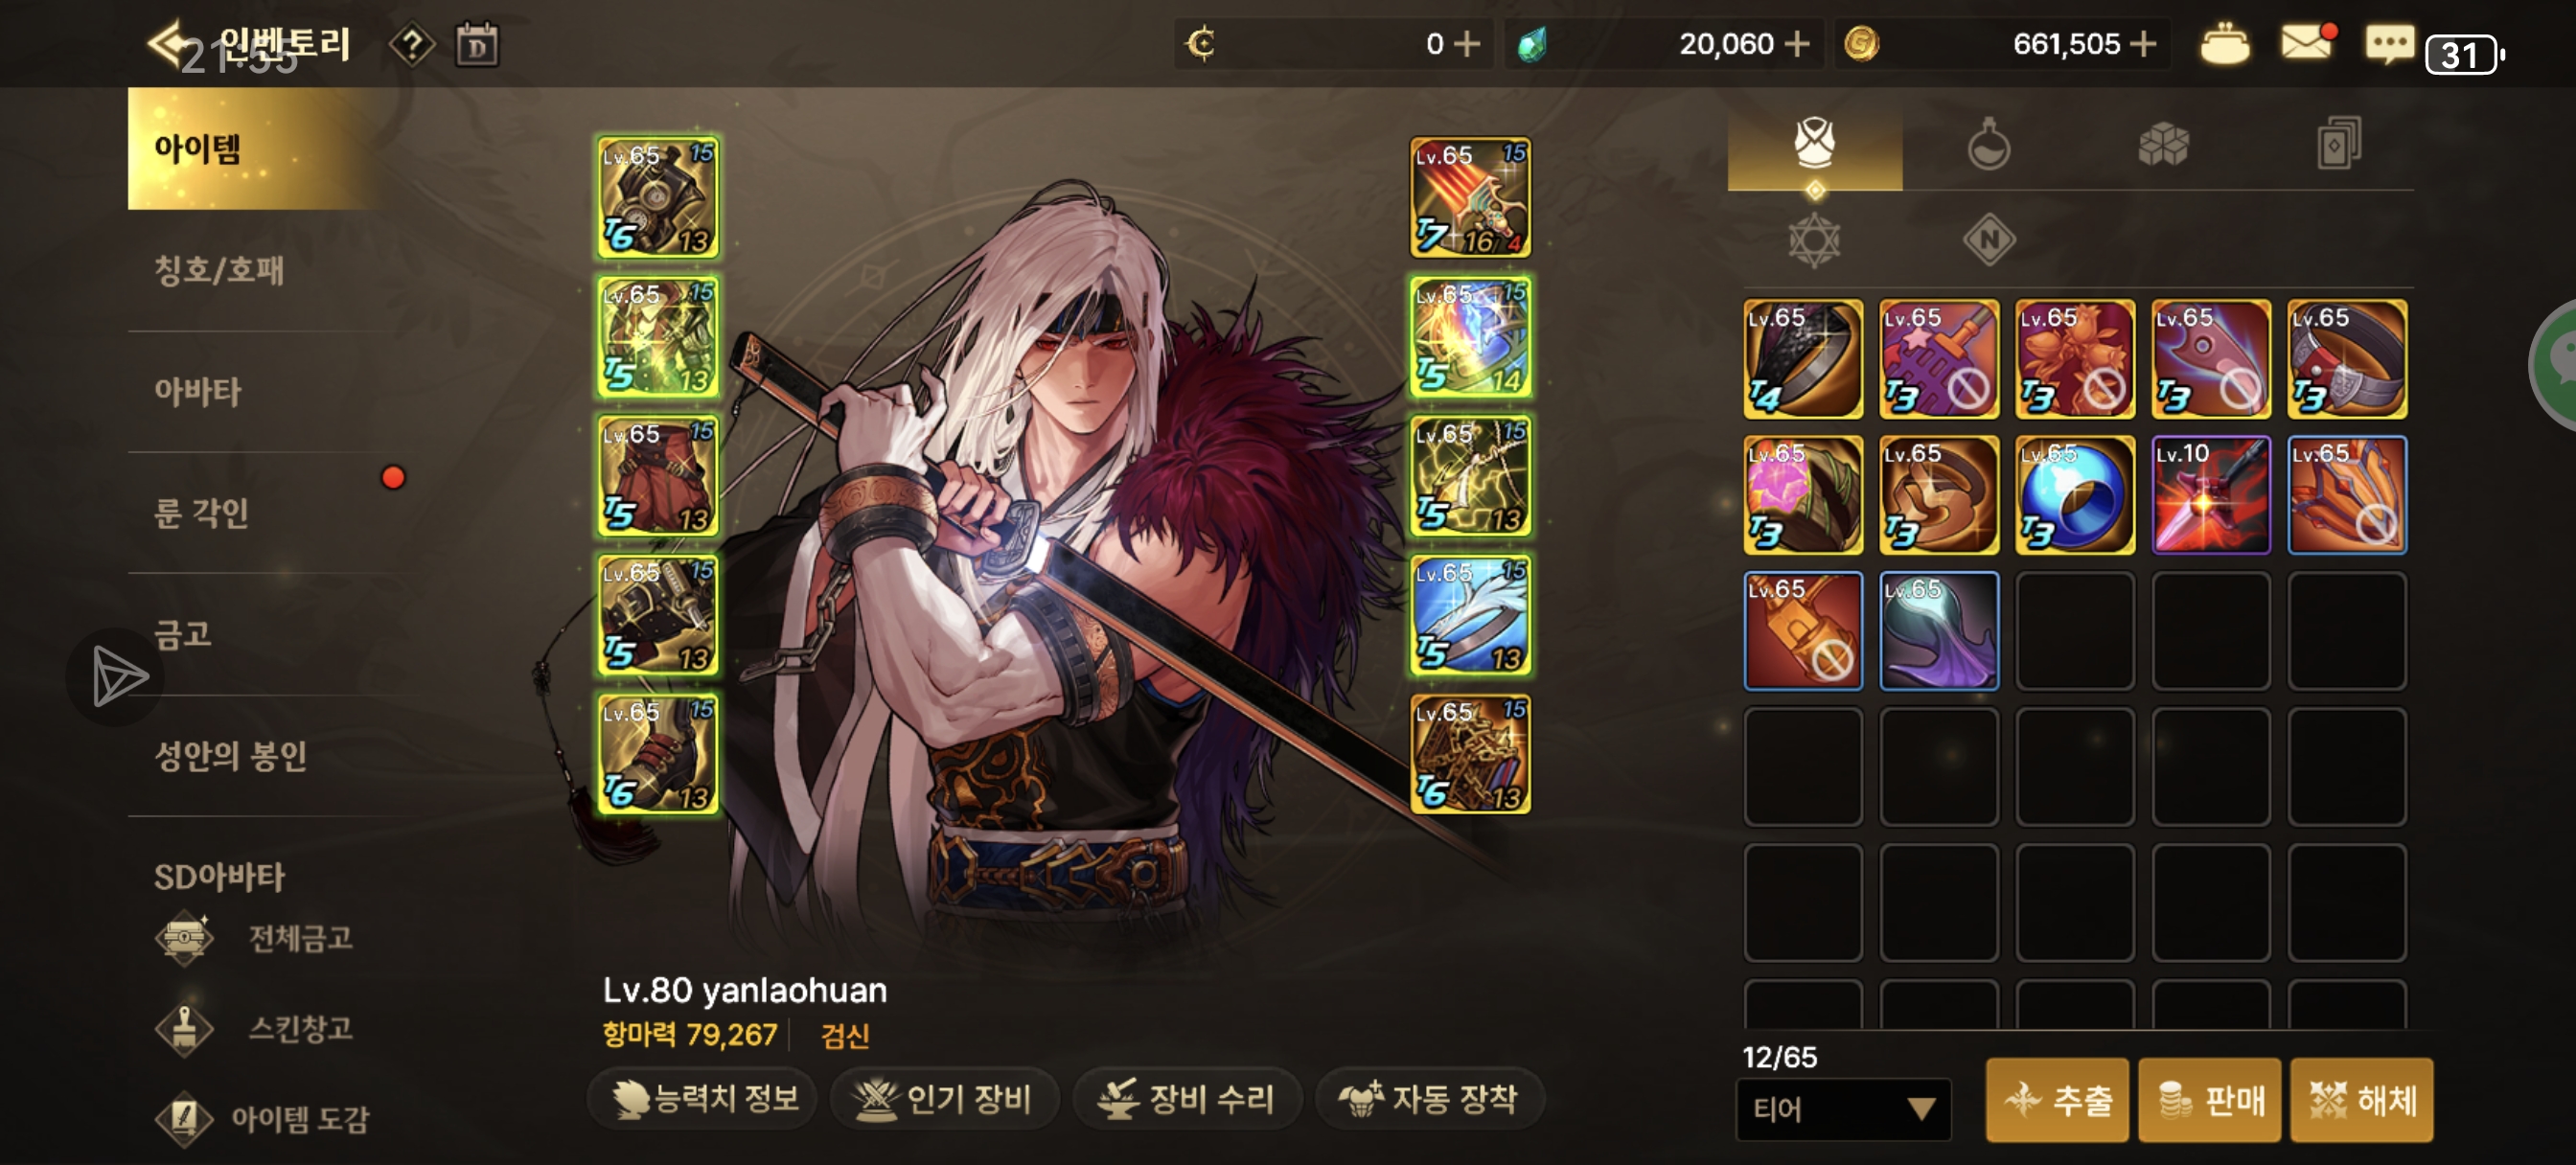
Task: Select the equipped Lv.65 T7 weapon slot
Action: [x=1470, y=197]
